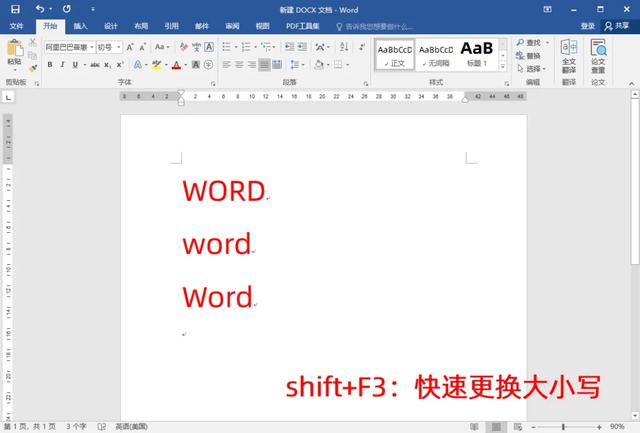Apply Superscript x² formatting
Screen dimensions: 640x433
click(120, 65)
